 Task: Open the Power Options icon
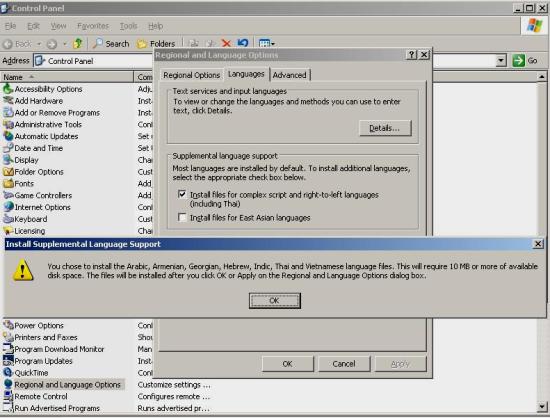coord(8,325)
